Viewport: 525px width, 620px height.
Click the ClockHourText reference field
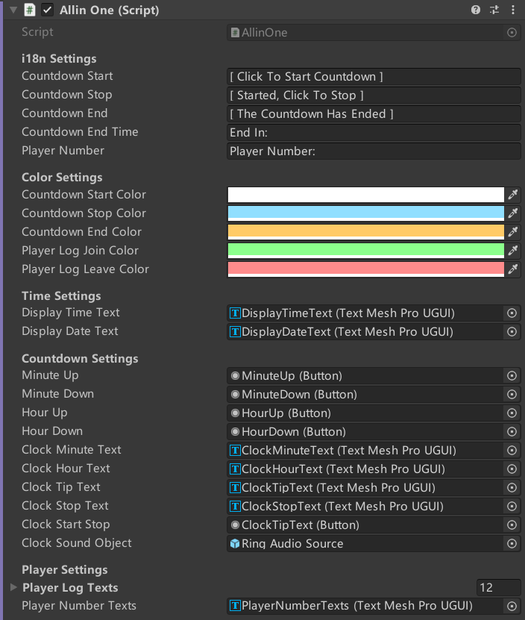365,469
